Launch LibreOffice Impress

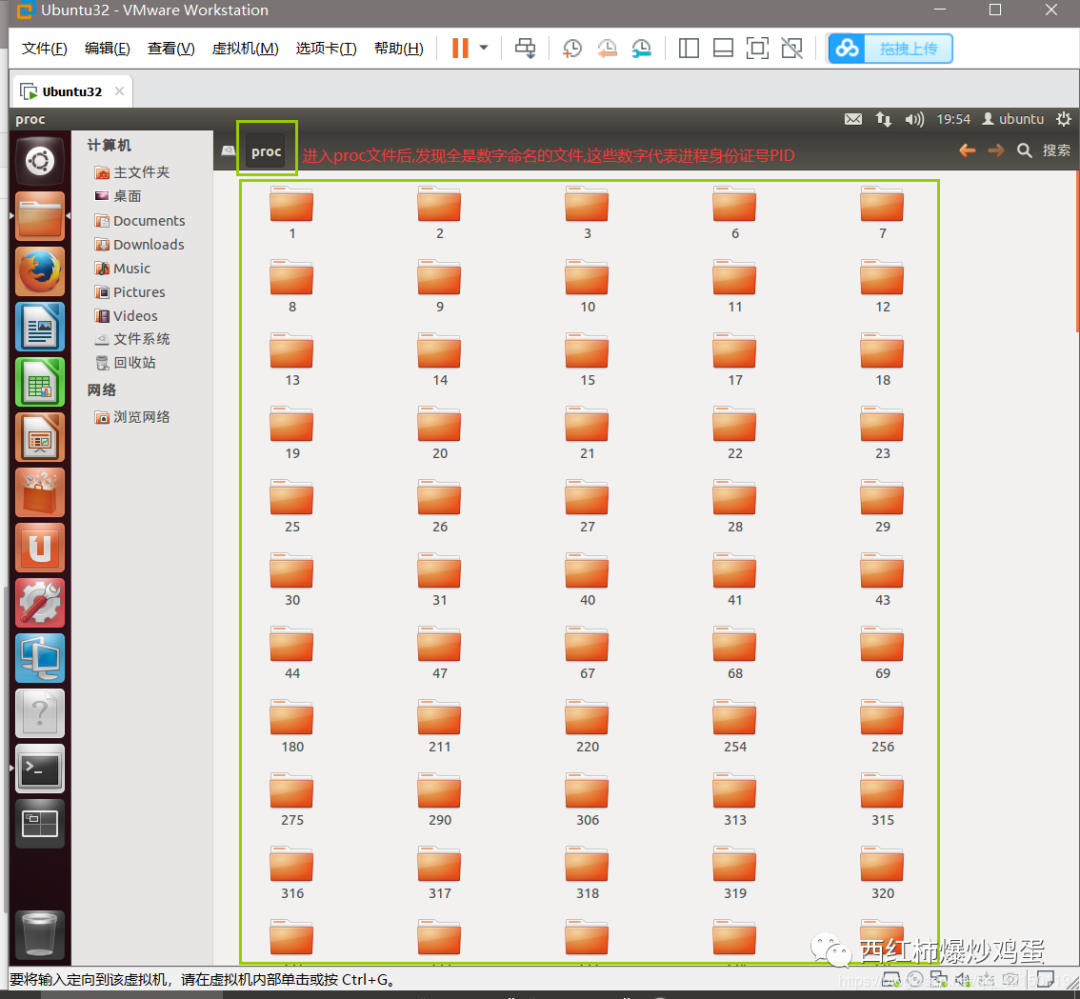pos(40,437)
